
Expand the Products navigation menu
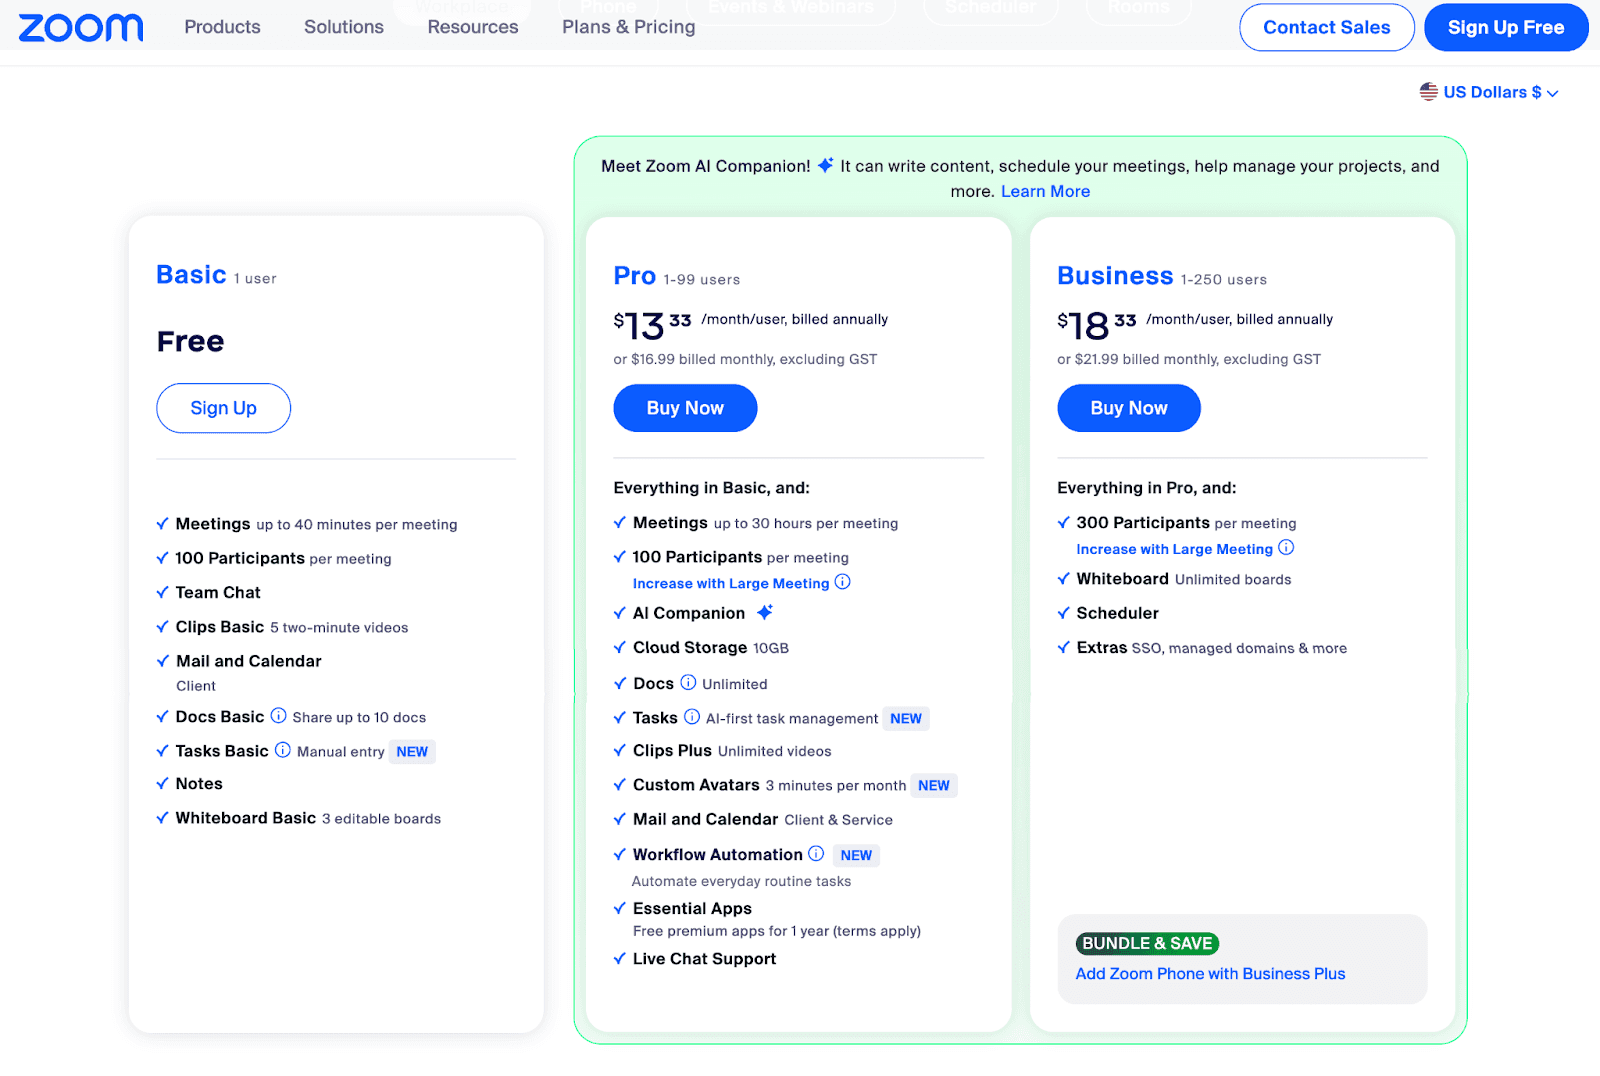click(x=221, y=27)
